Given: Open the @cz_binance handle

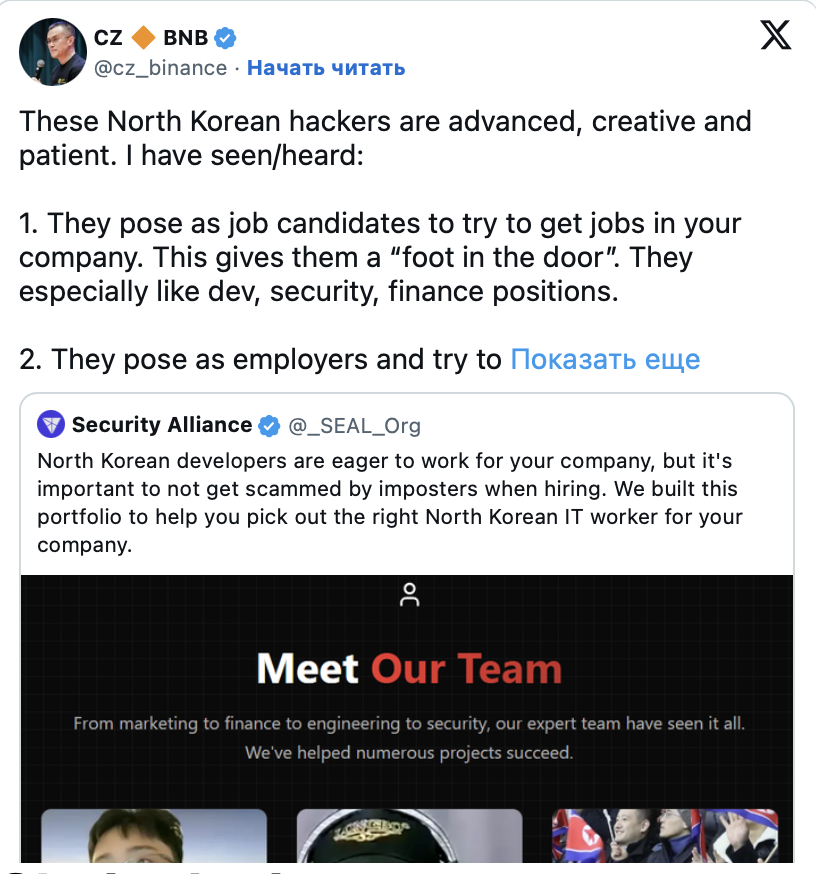Looking at the screenshot, I should click(161, 68).
